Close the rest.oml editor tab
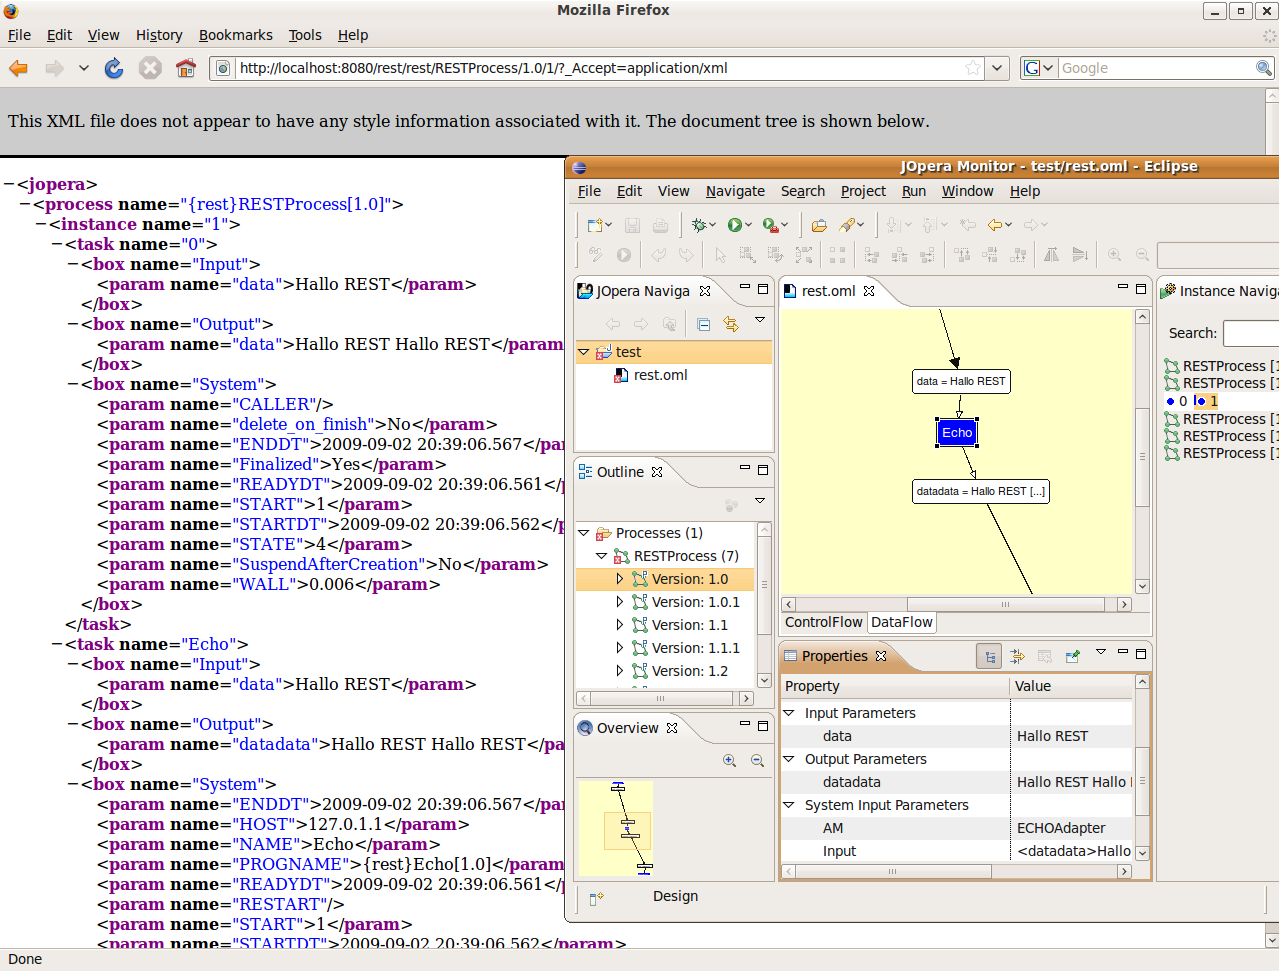The image size is (1279, 971). tap(869, 291)
